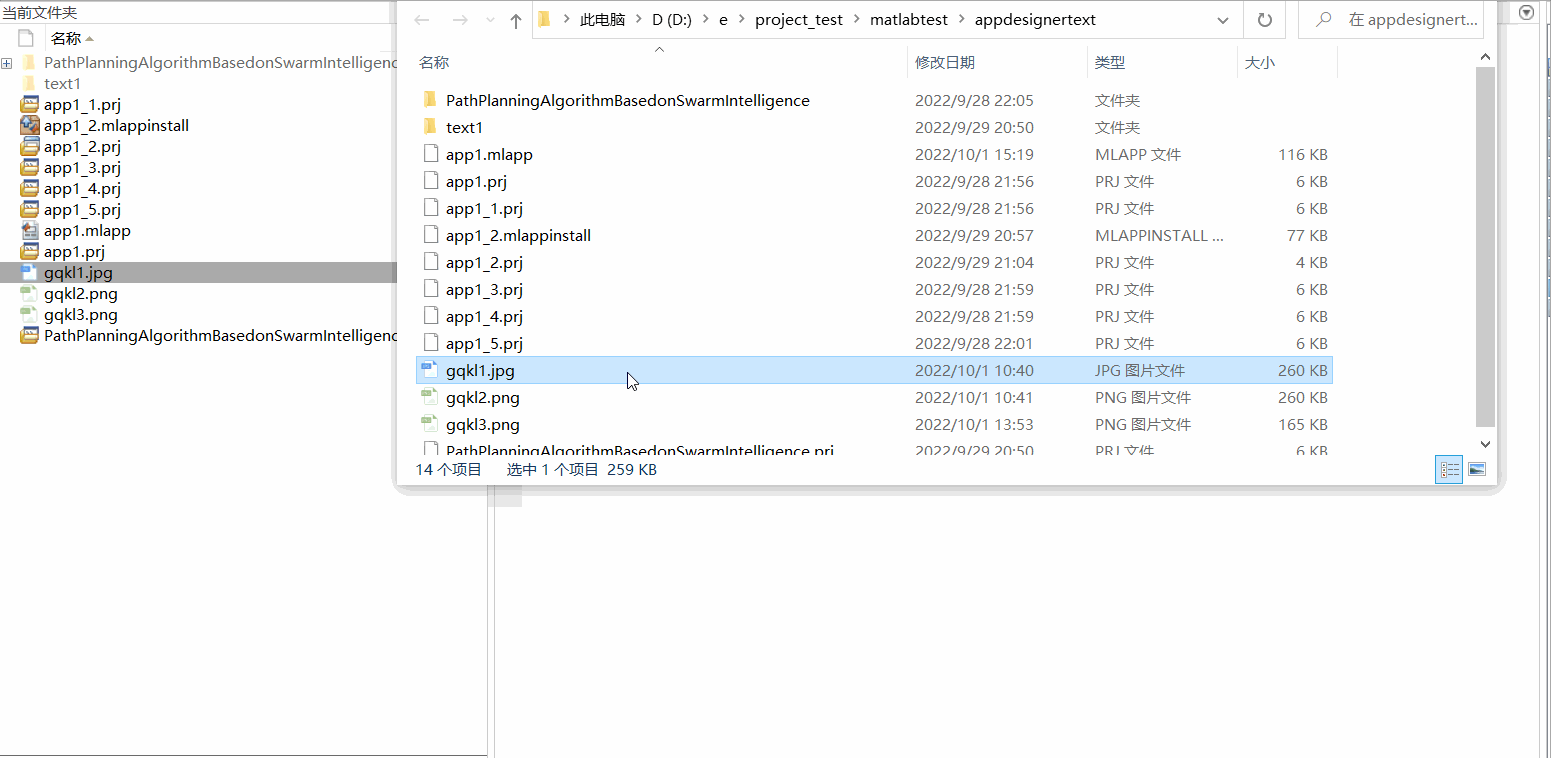Select appdesignertext in the address breadcrumb
Screen dimensions: 1551x758
point(1035,20)
